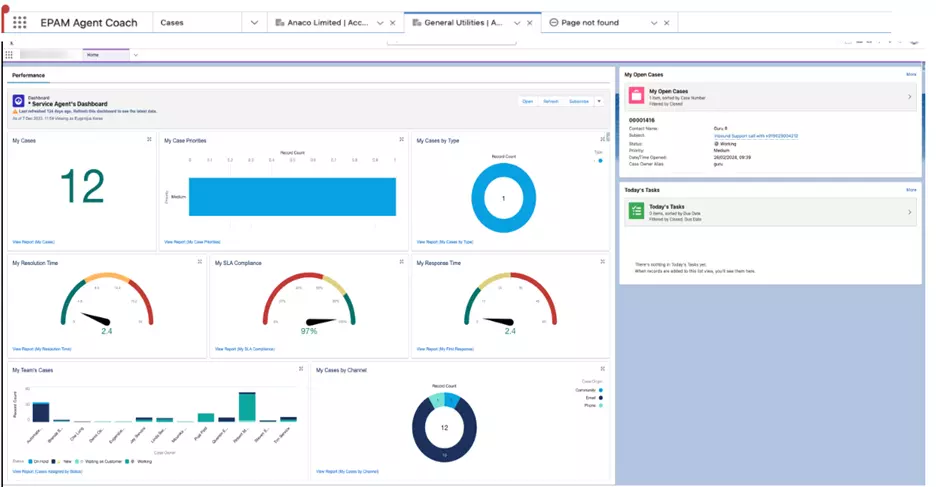The width and height of the screenshot is (936, 487).
Task: Expand the My SLA Compliance gauge
Action: (402, 262)
